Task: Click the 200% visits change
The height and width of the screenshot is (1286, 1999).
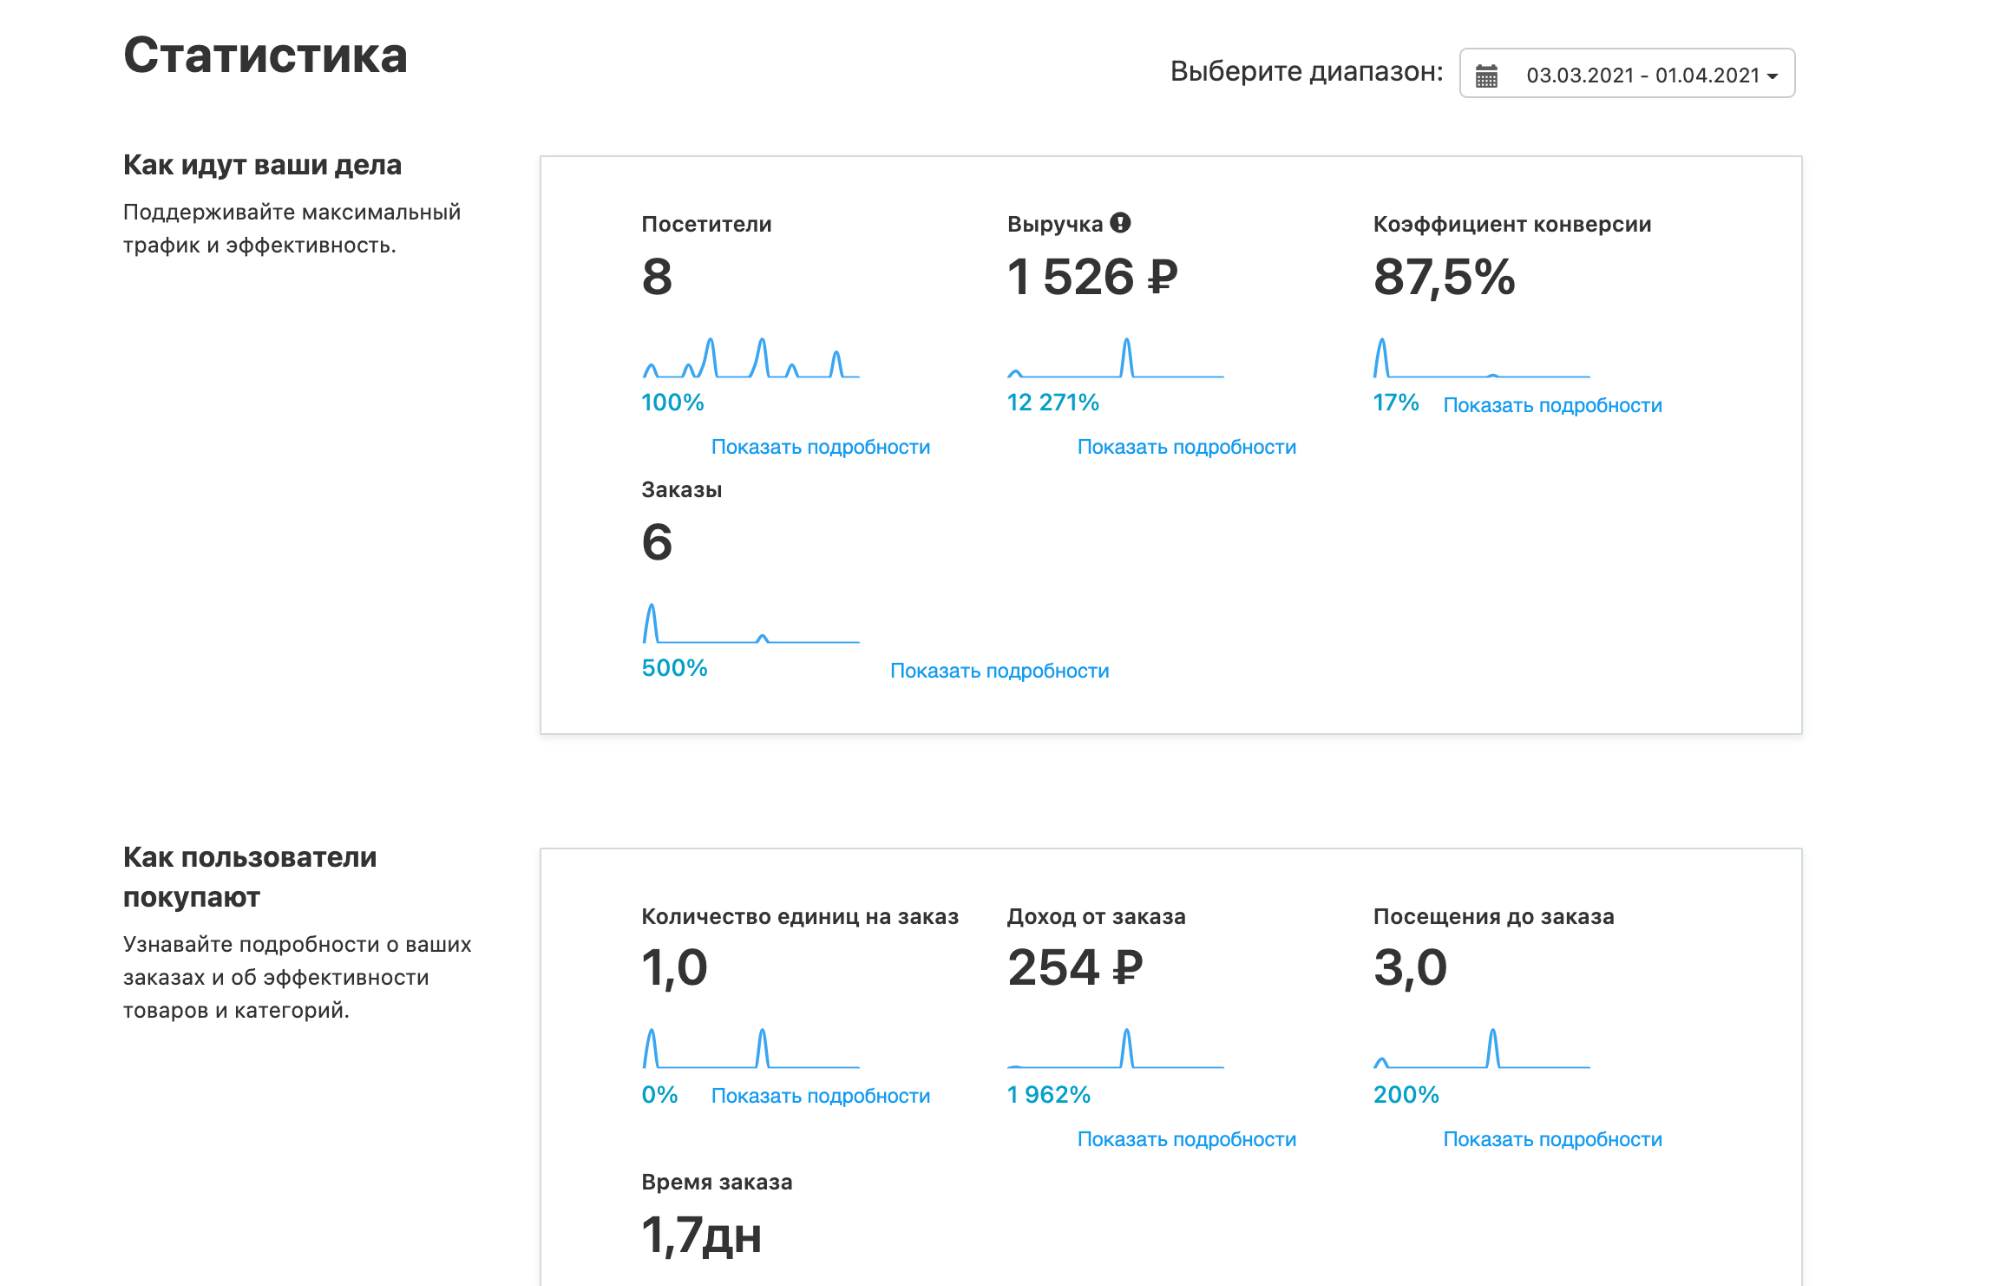Action: tap(1406, 1095)
